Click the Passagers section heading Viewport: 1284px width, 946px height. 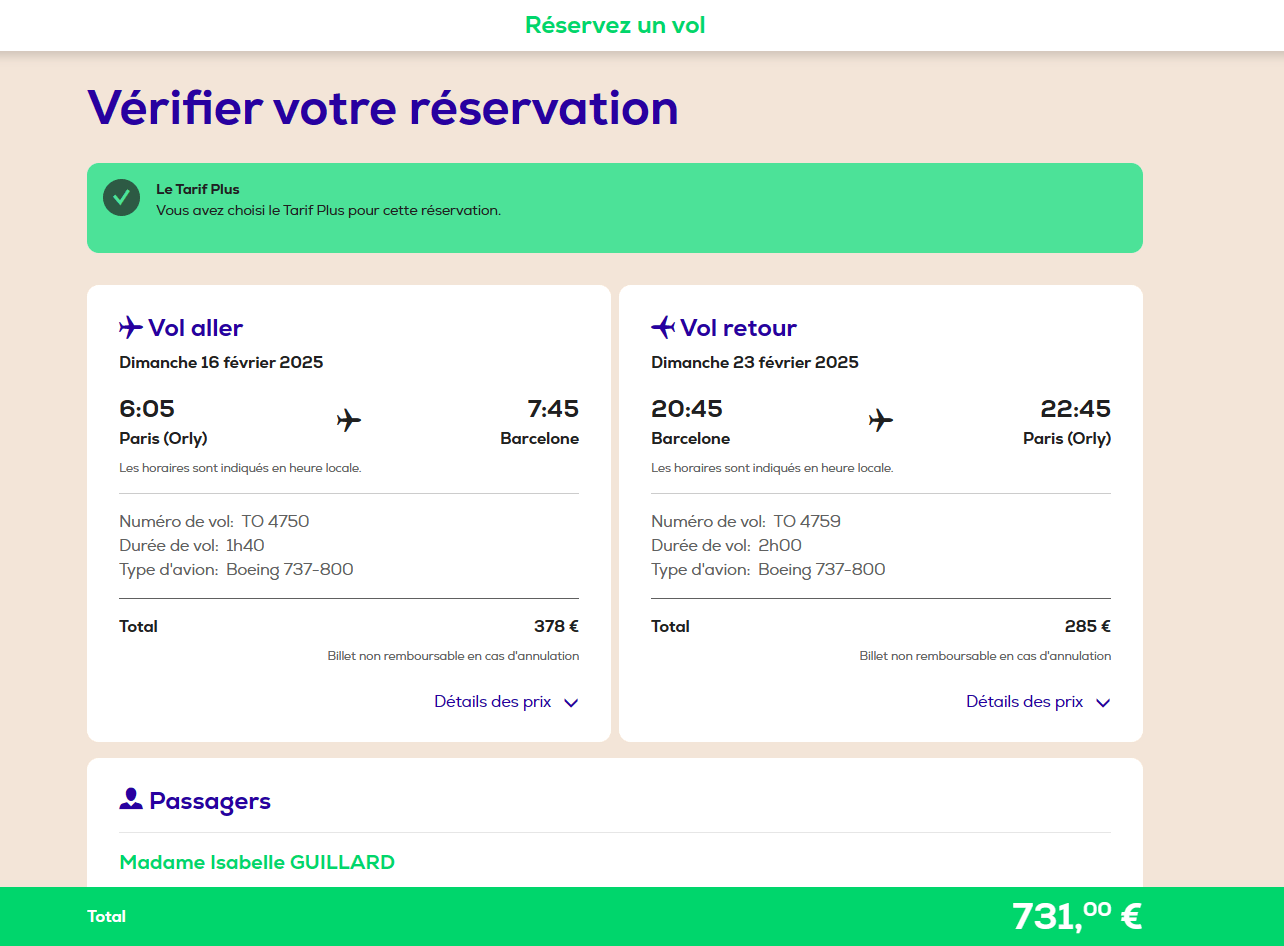[210, 801]
